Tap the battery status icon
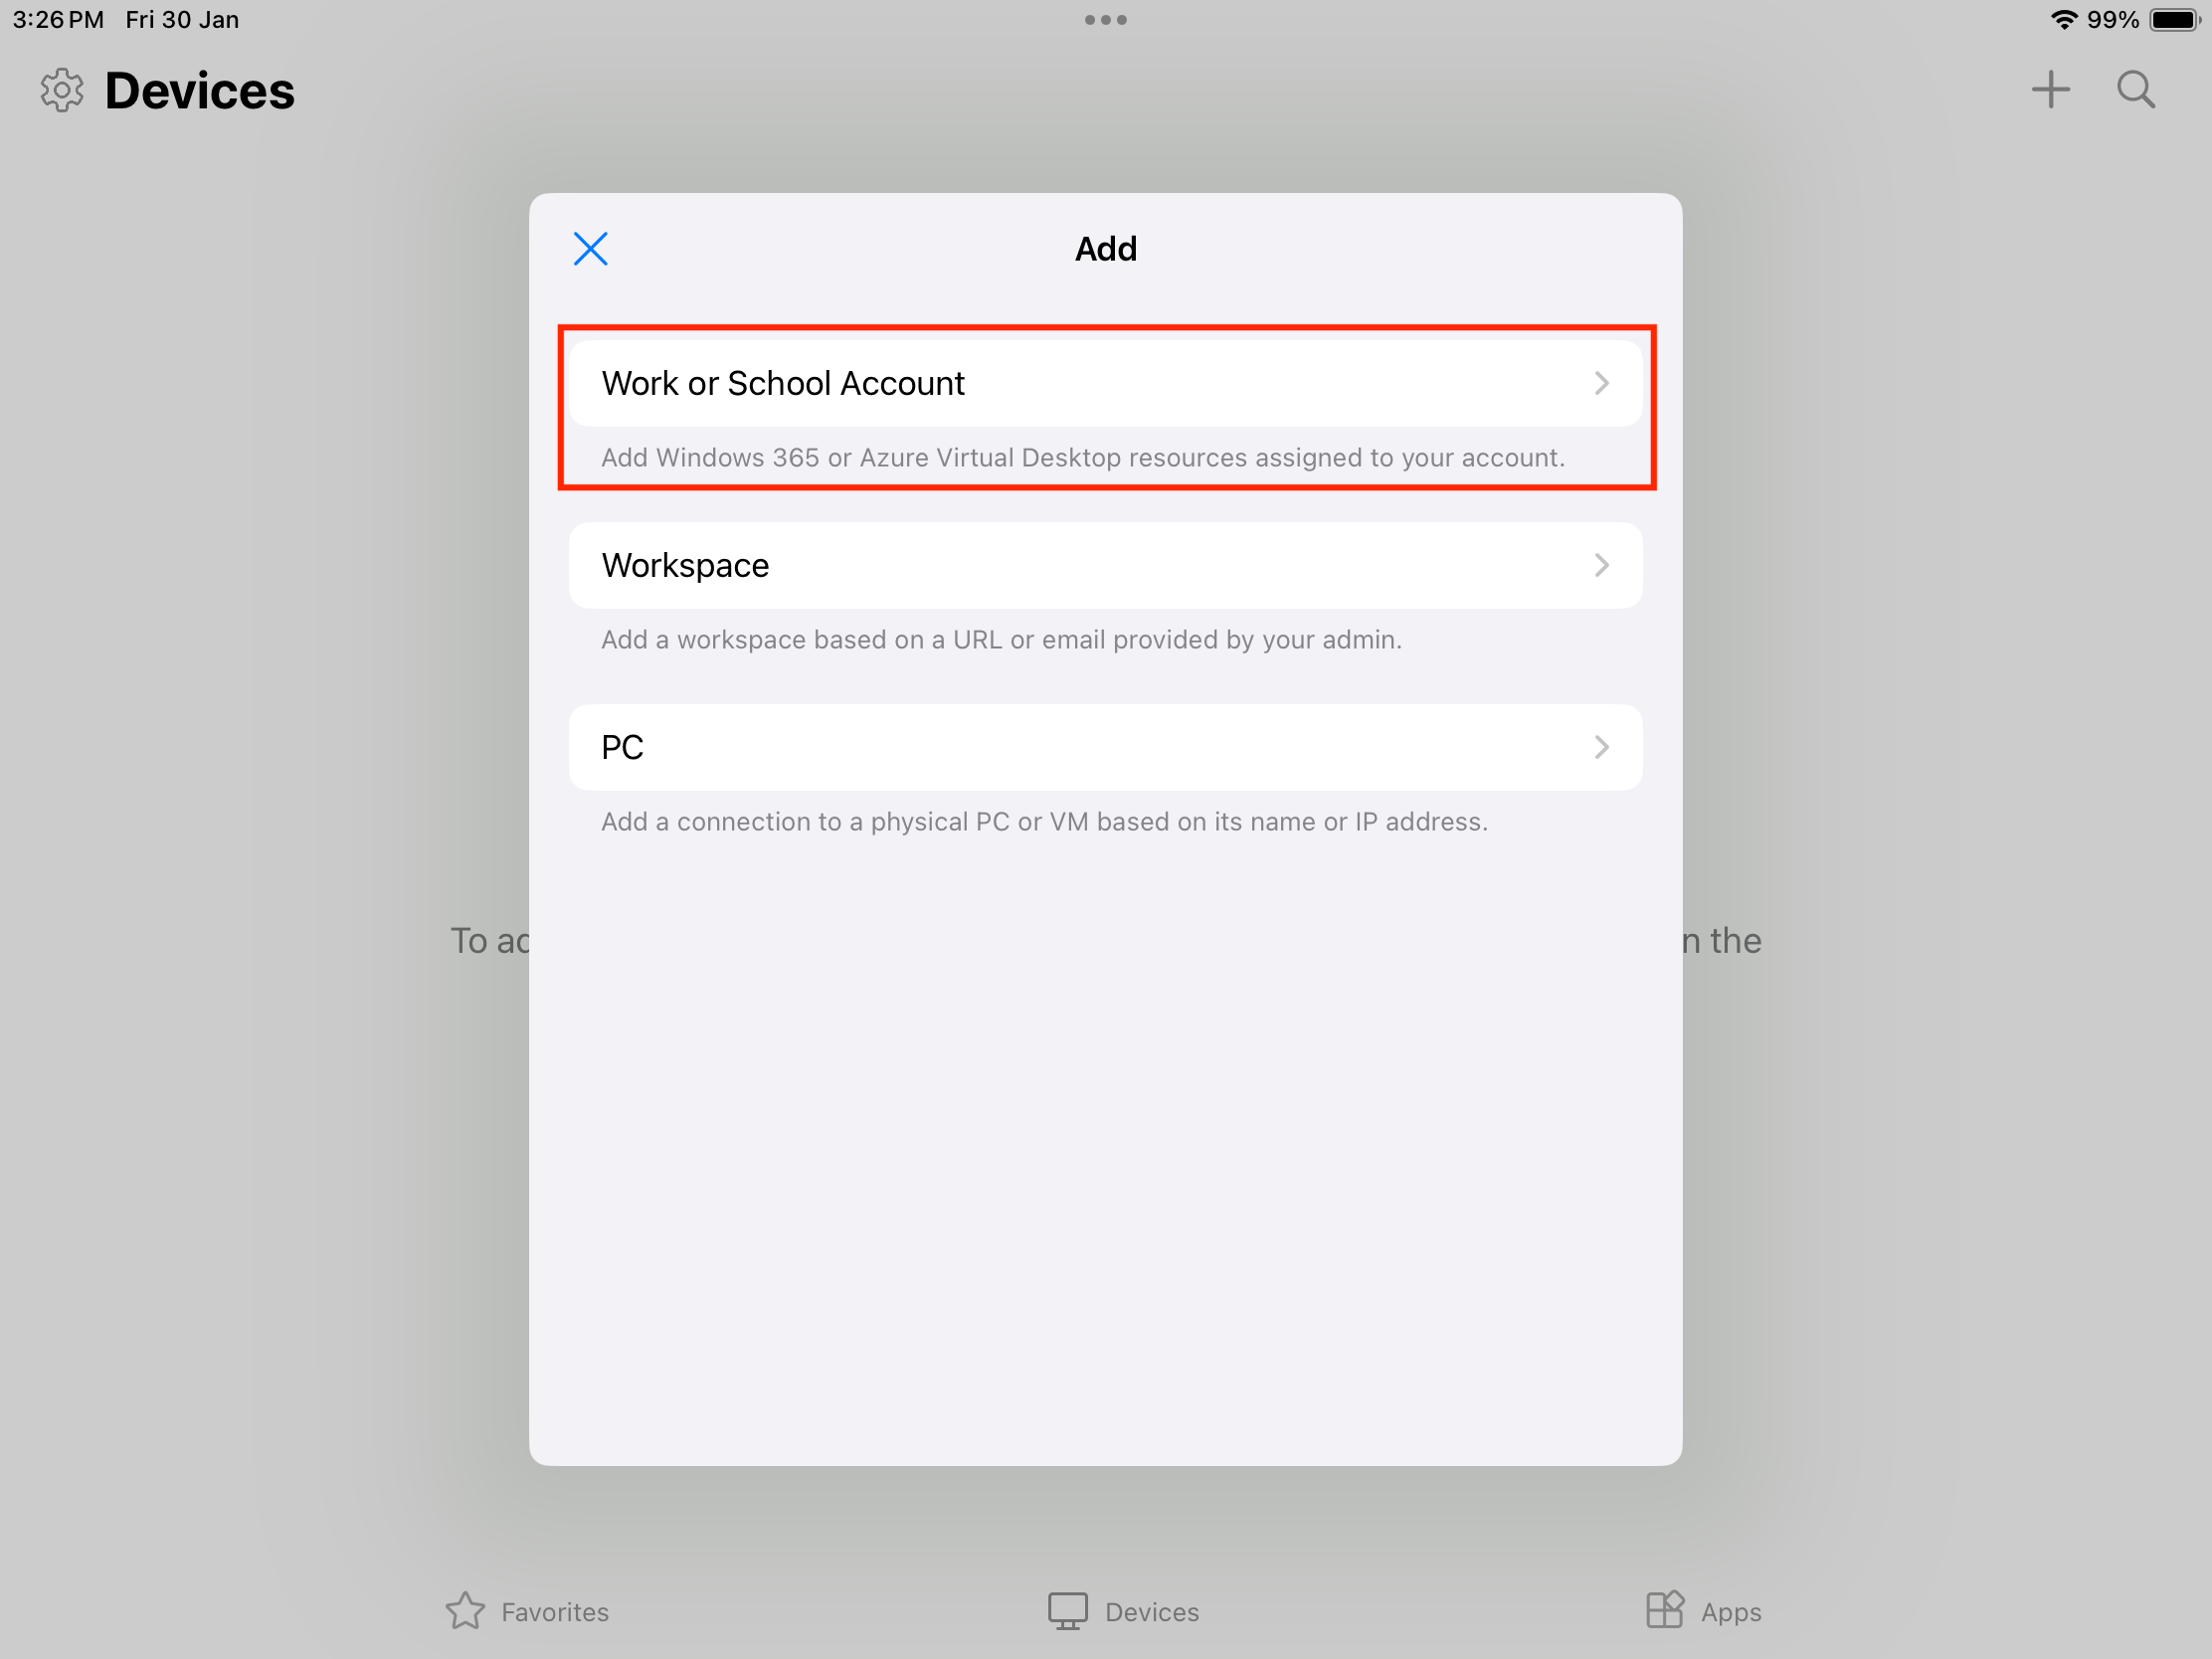2212x1659 pixels. tap(2174, 20)
